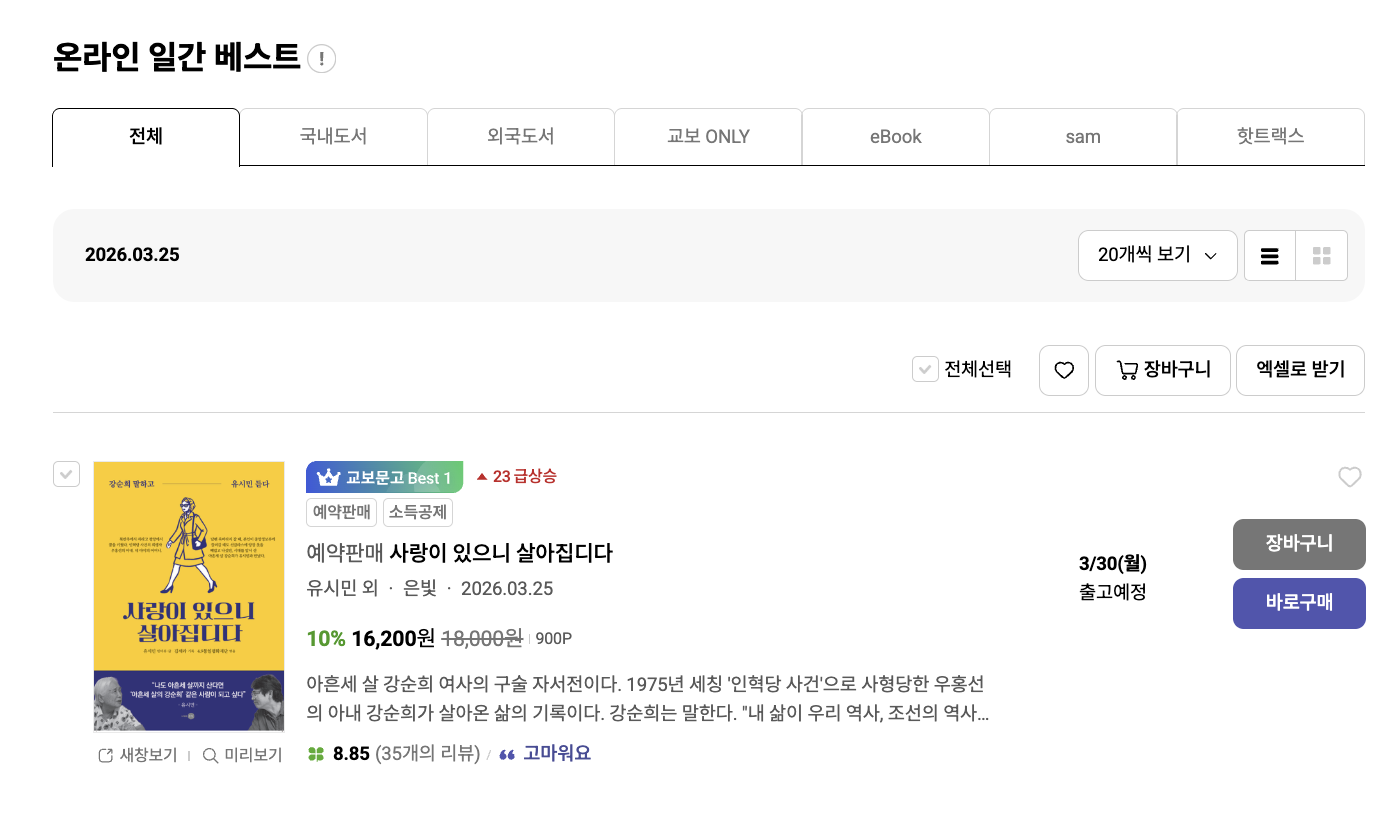
Task: Open the 20개씩 보기 dropdown
Action: (1158, 256)
